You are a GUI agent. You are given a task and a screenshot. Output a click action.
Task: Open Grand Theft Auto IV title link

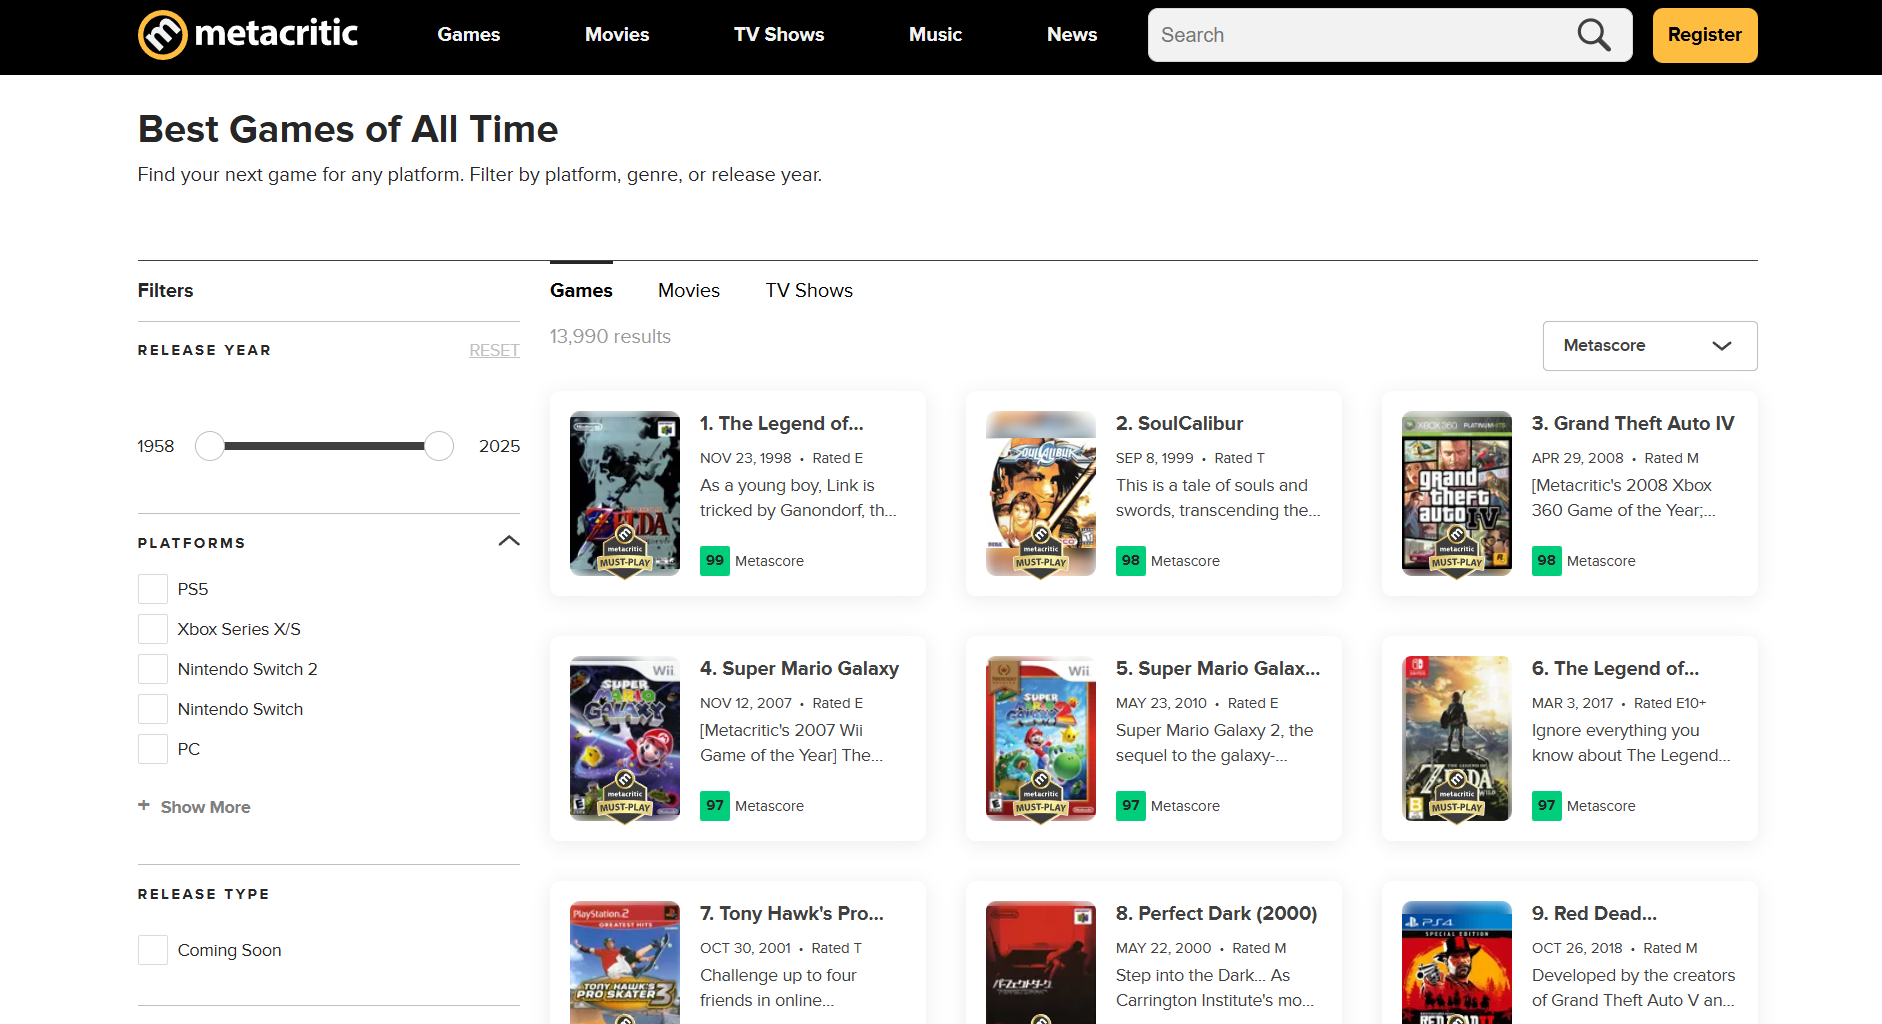[1633, 424]
